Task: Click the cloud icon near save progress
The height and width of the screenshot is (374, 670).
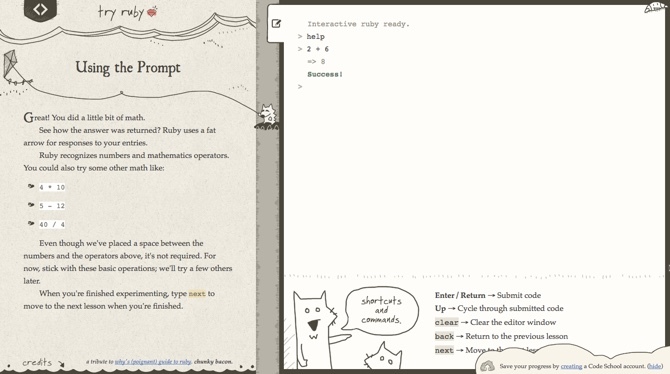Action: (x=487, y=366)
